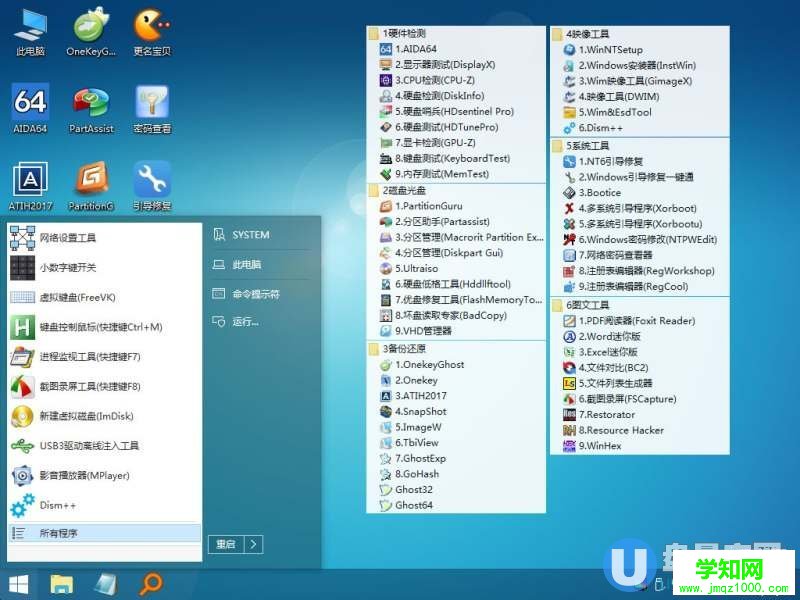This screenshot has height=600, width=800.
Task: Click the 进程监视工具 icon in start menu
Action: (22, 357)
